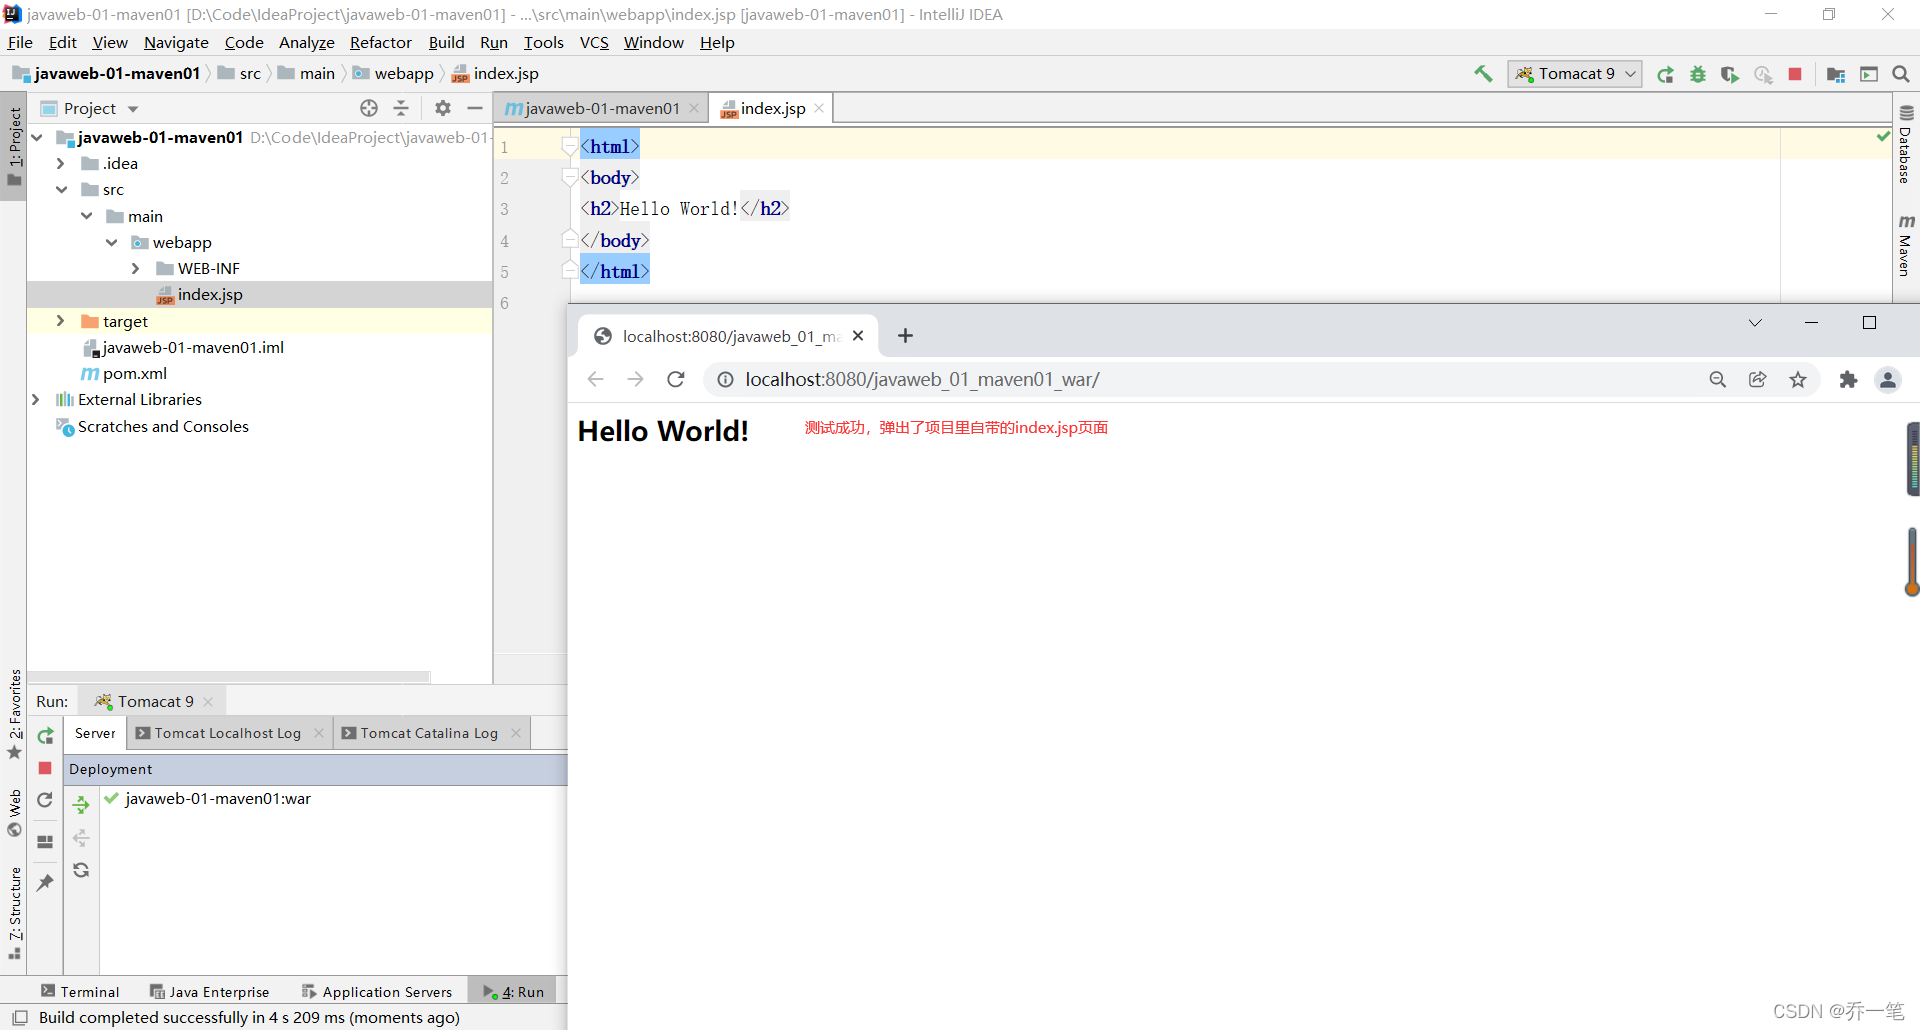Toggle the 2: Favorites side tab
The width and height of the screenshot is (1920, 1030).
[14, 714]
